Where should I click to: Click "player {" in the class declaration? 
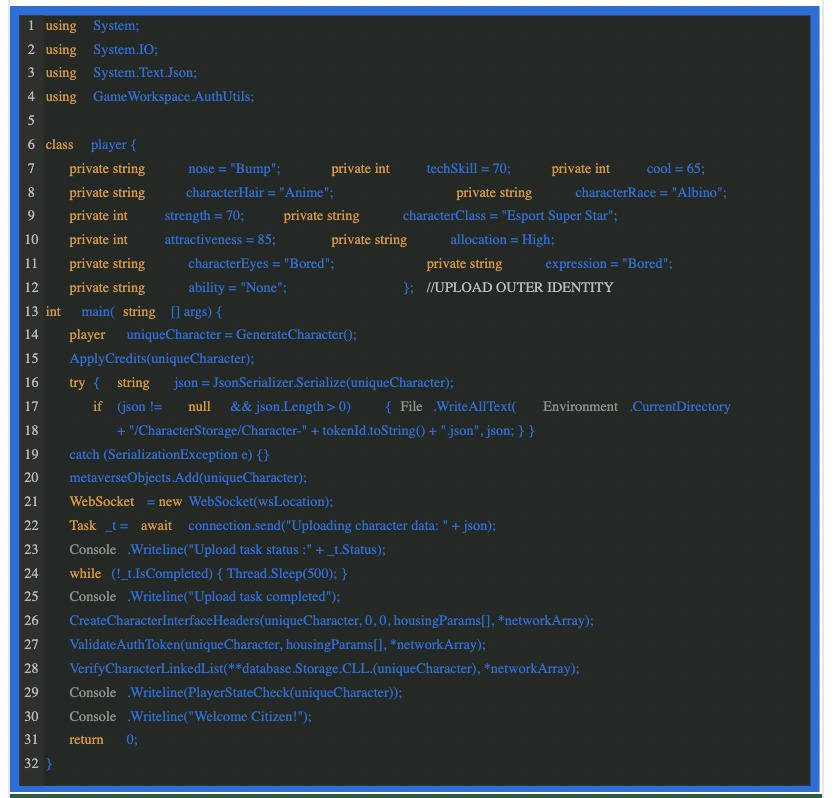[x=113, y=144]
